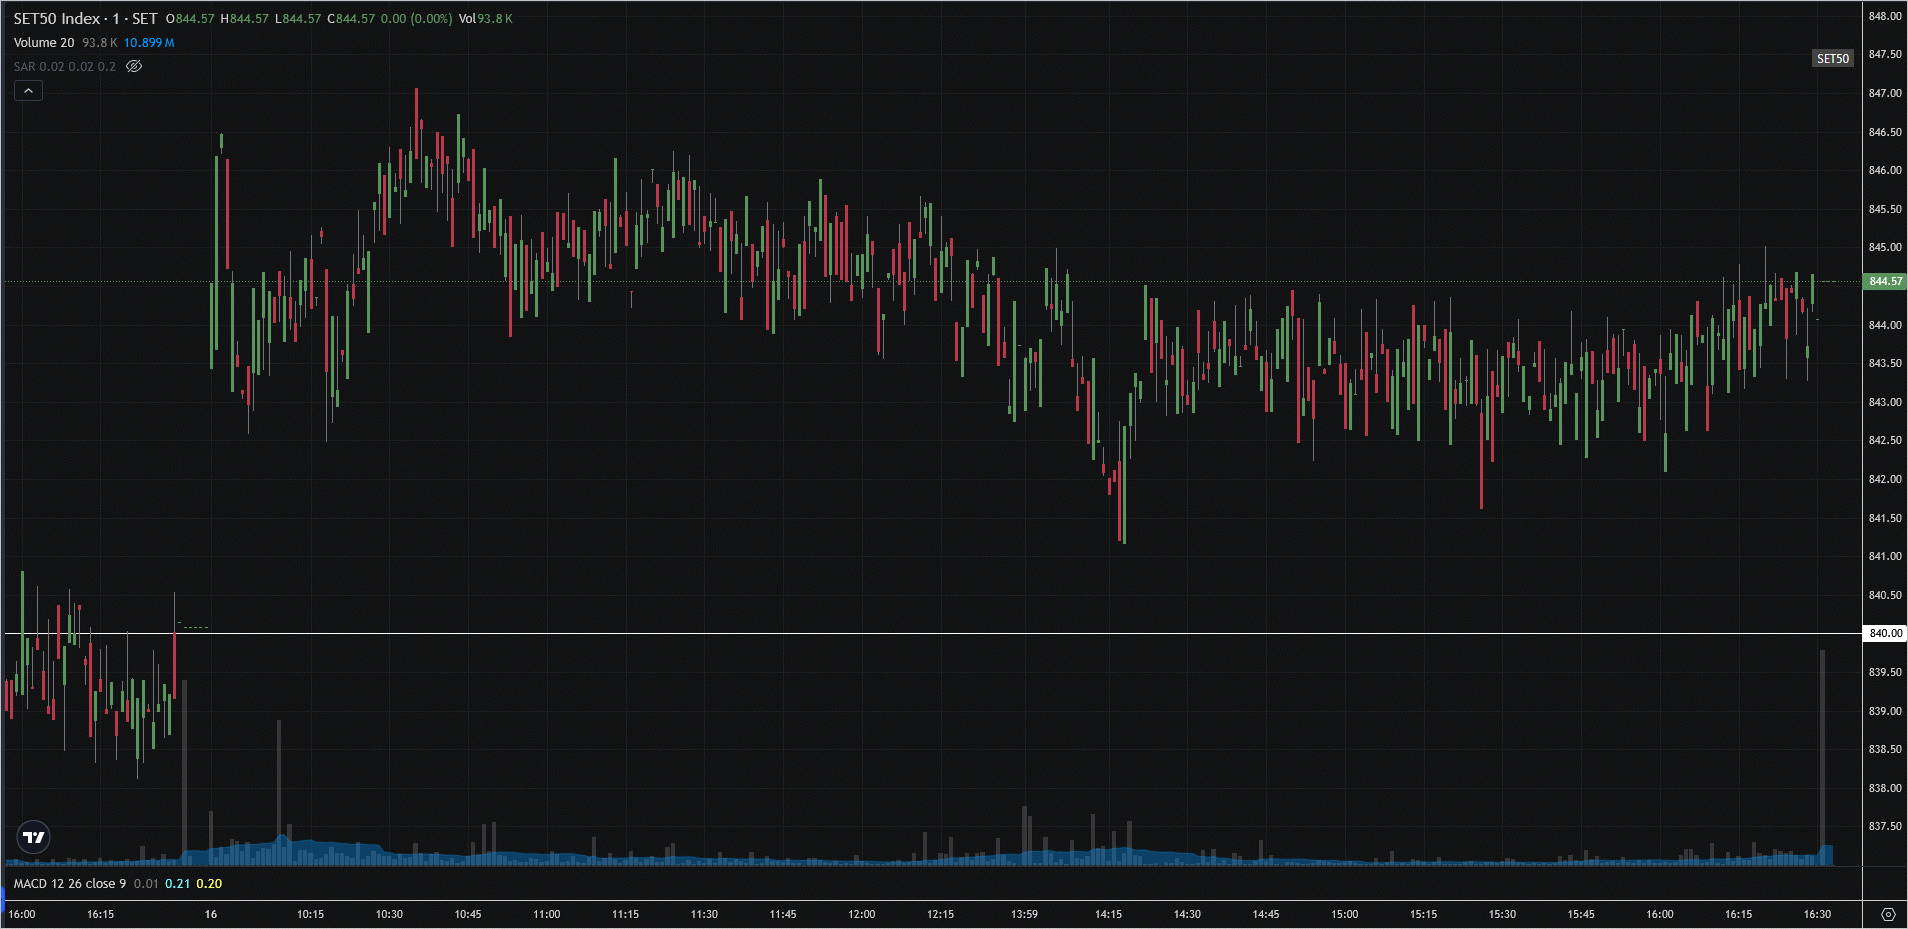Click the 16:30 time label at right end
This screenshot has width=1908, height=929.
tap(1816, 914)
